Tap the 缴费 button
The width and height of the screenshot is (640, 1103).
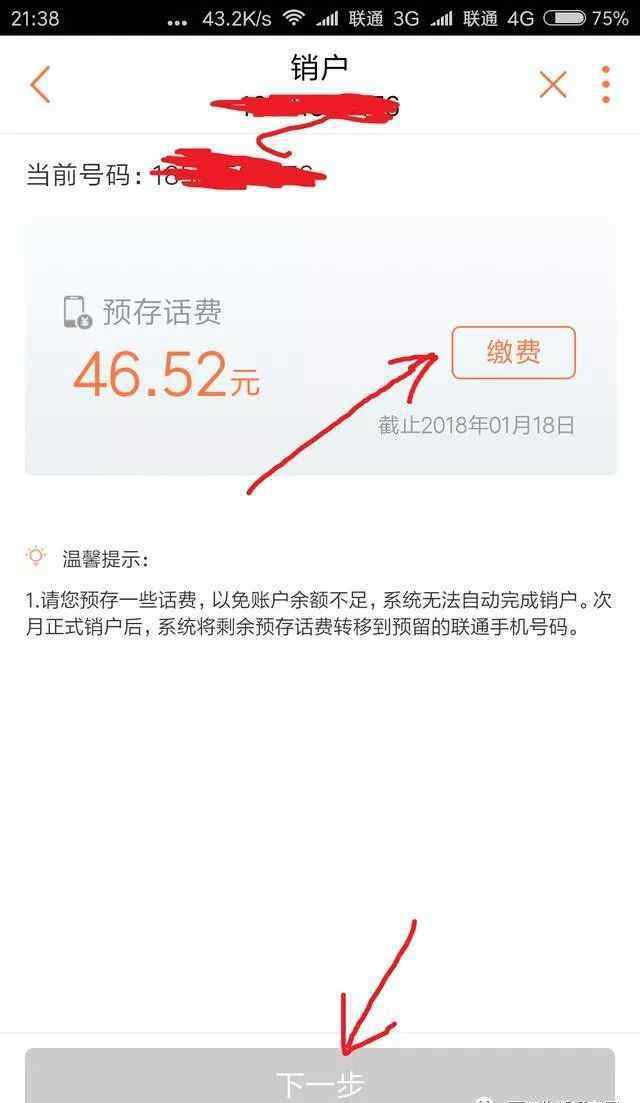pyautogui.click(x=513, y=352)
